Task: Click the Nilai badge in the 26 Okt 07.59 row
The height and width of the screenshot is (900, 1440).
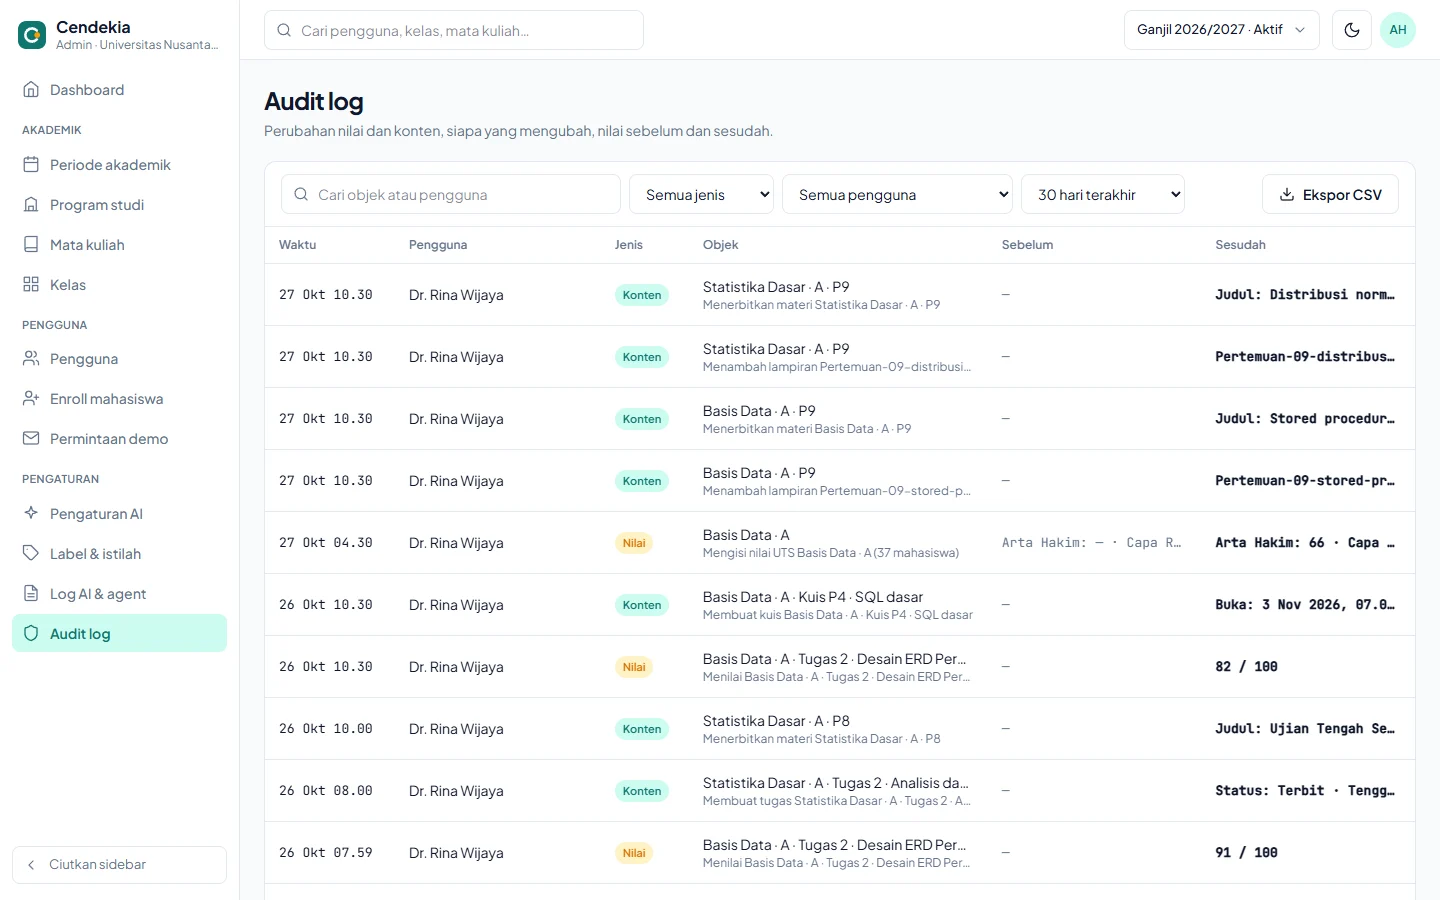Action: tap(634, 853)
